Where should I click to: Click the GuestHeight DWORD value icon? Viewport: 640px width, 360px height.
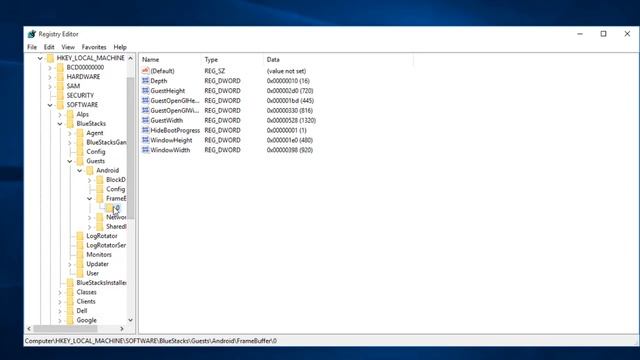(145, 90)
